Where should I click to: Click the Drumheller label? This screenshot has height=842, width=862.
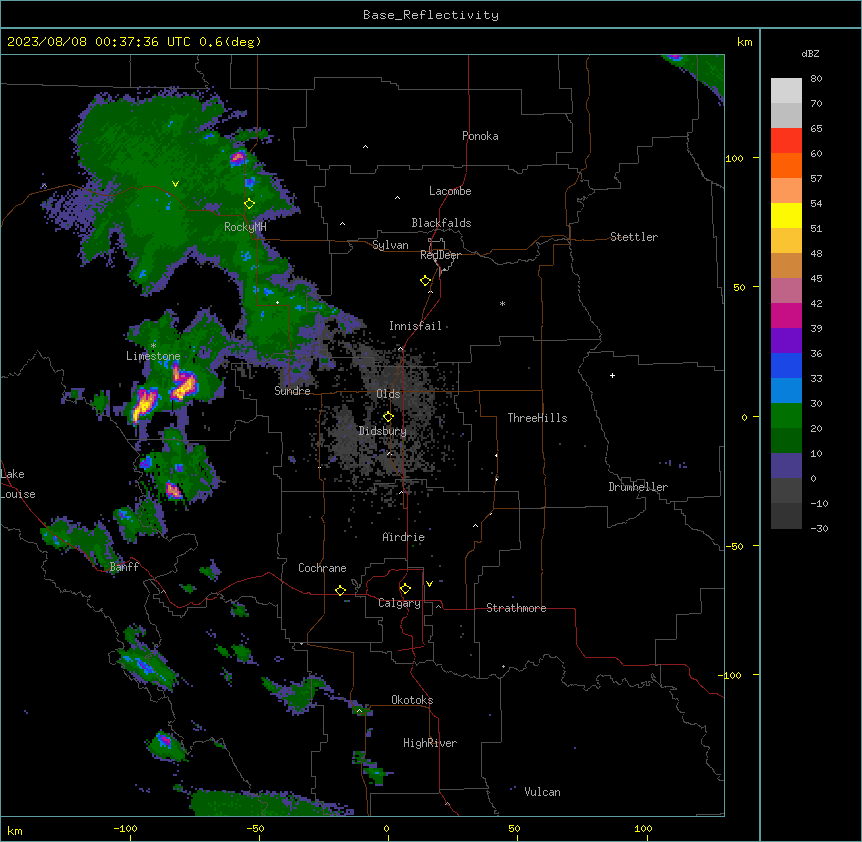(x=638, y=487)
